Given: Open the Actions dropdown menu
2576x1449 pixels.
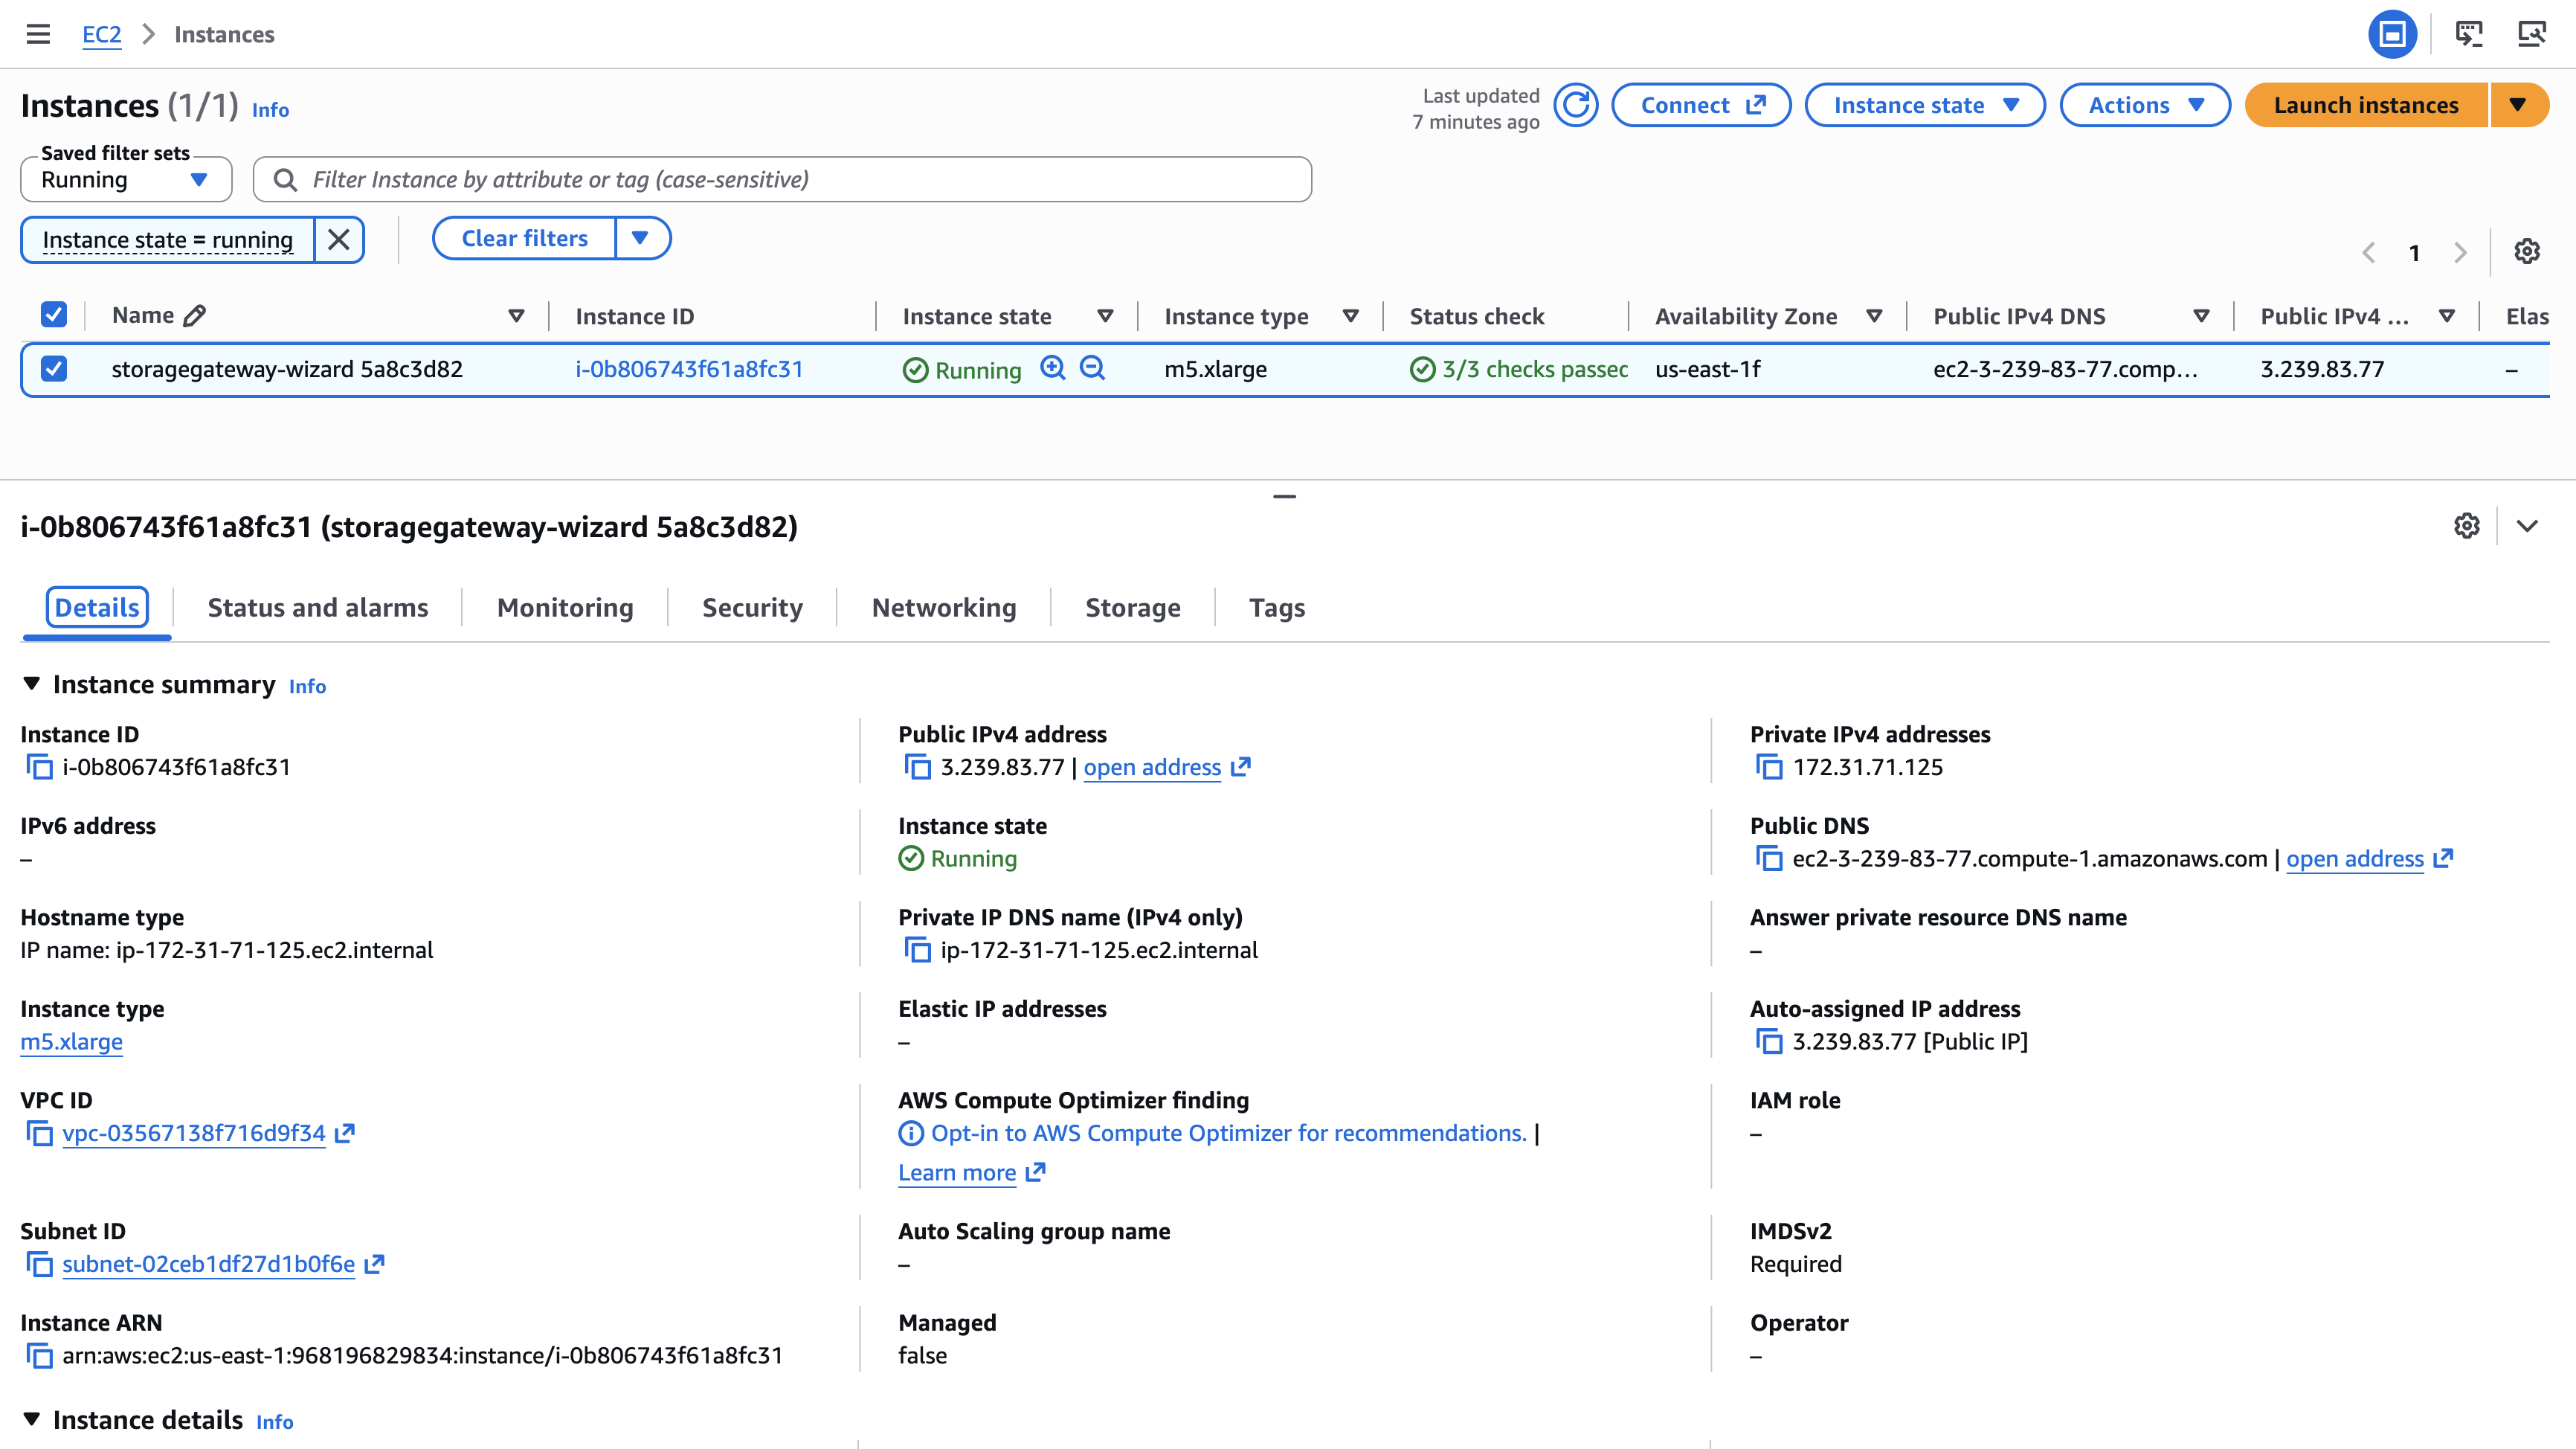Looking at the screenshot, I should (x=2145, y=105).
